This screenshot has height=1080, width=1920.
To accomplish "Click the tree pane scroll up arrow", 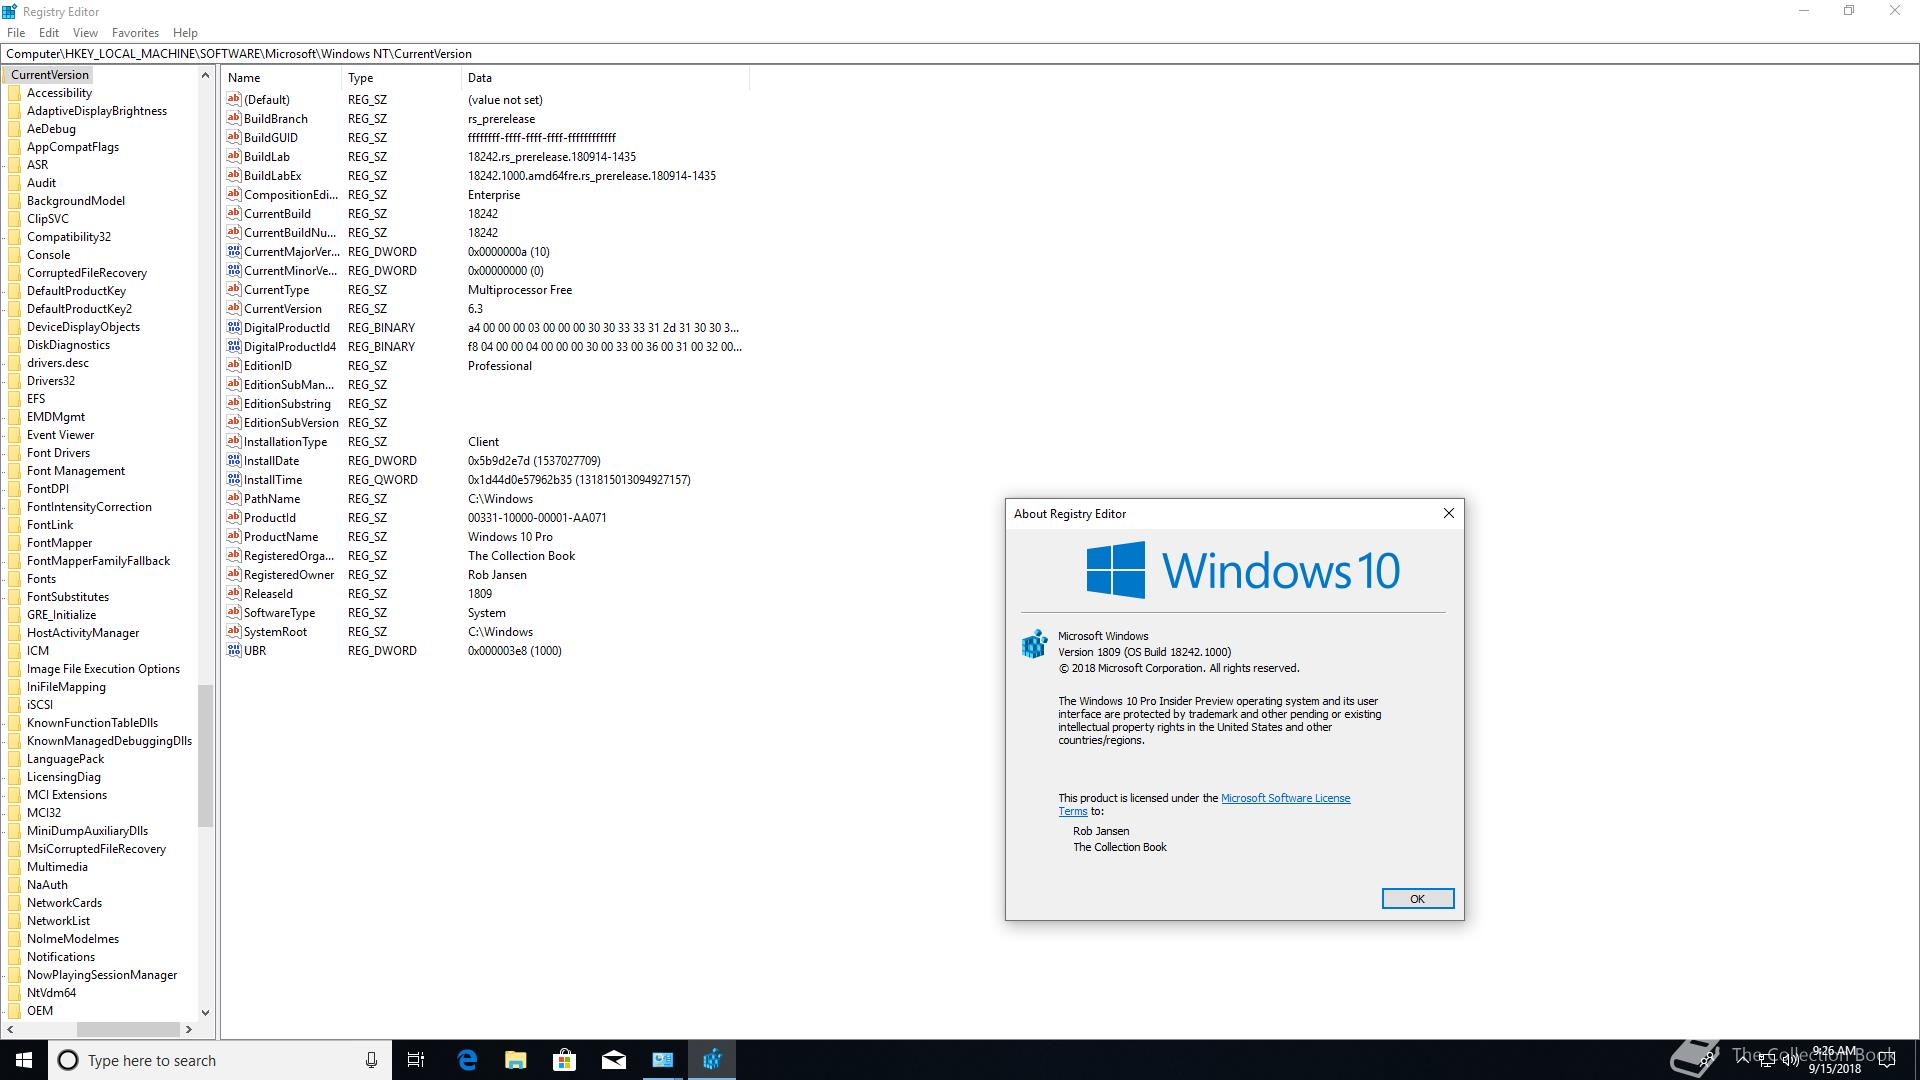I will pos(205,75).
